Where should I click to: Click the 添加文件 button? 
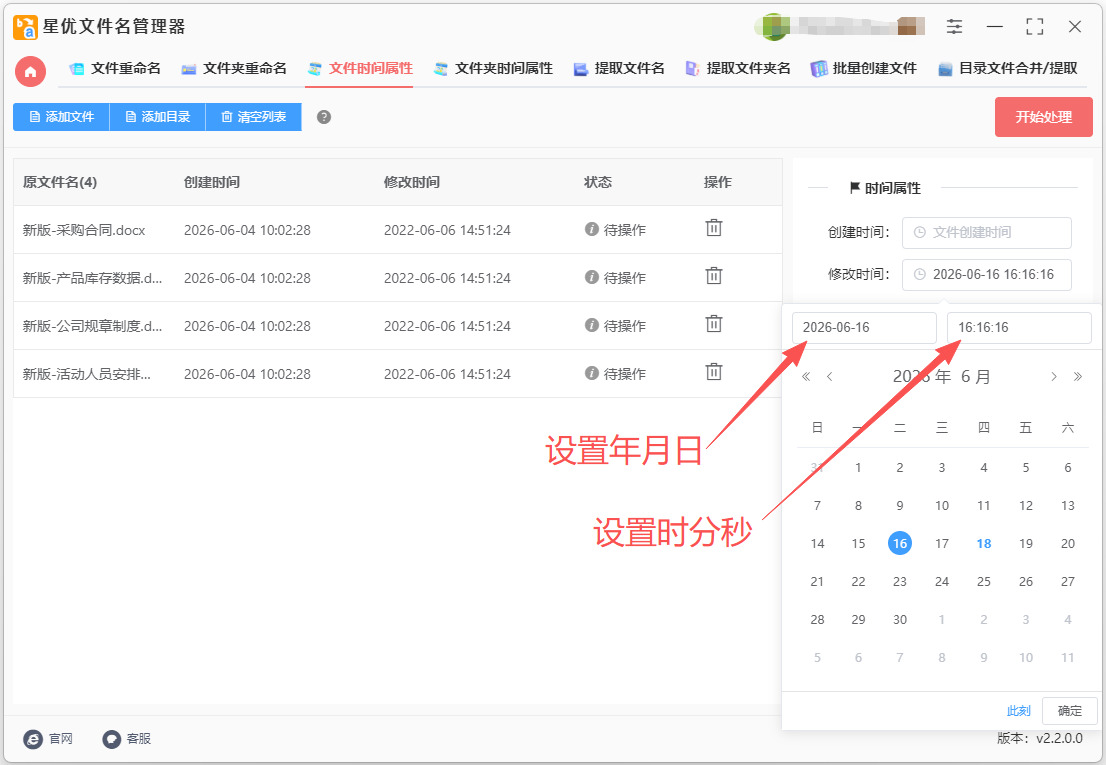point(61,117)
